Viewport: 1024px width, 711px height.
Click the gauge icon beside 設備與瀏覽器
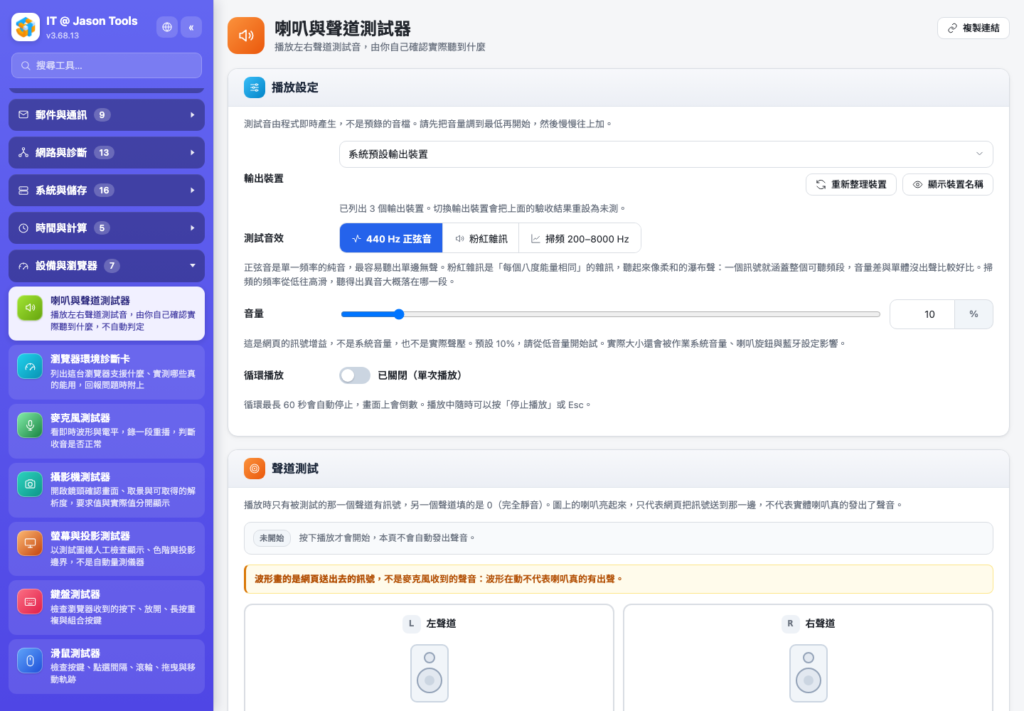(x=24, y=266)
